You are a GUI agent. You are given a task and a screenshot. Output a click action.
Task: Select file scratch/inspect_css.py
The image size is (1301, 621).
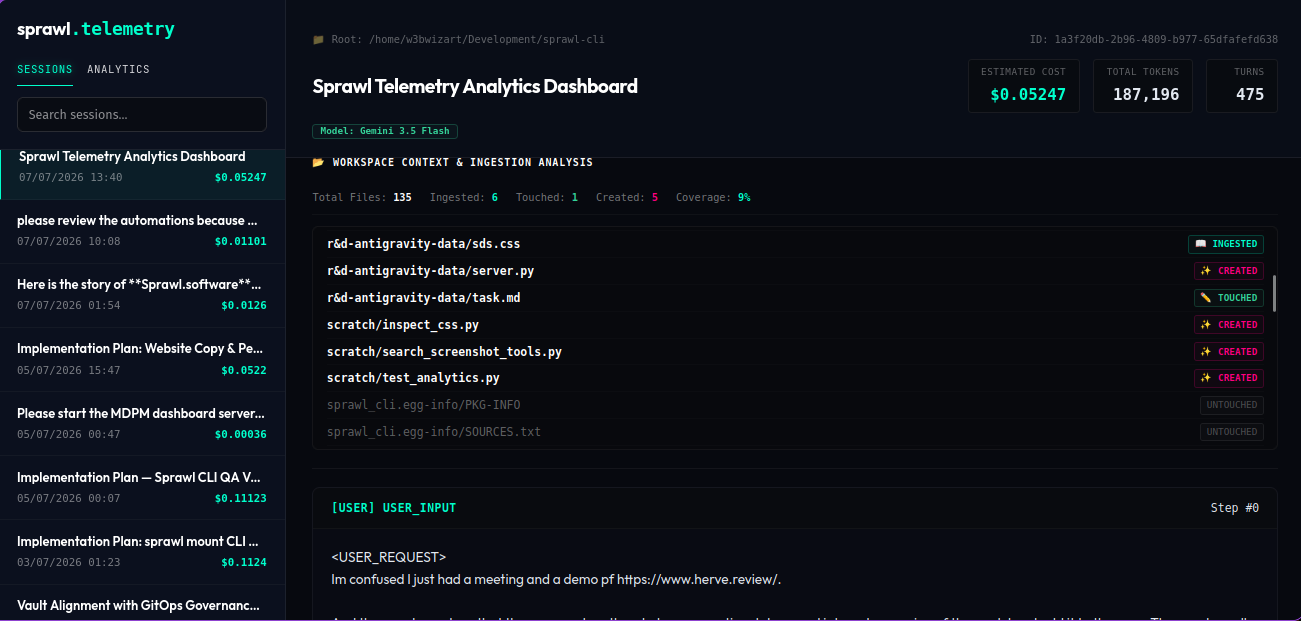[x=403, y=325]
